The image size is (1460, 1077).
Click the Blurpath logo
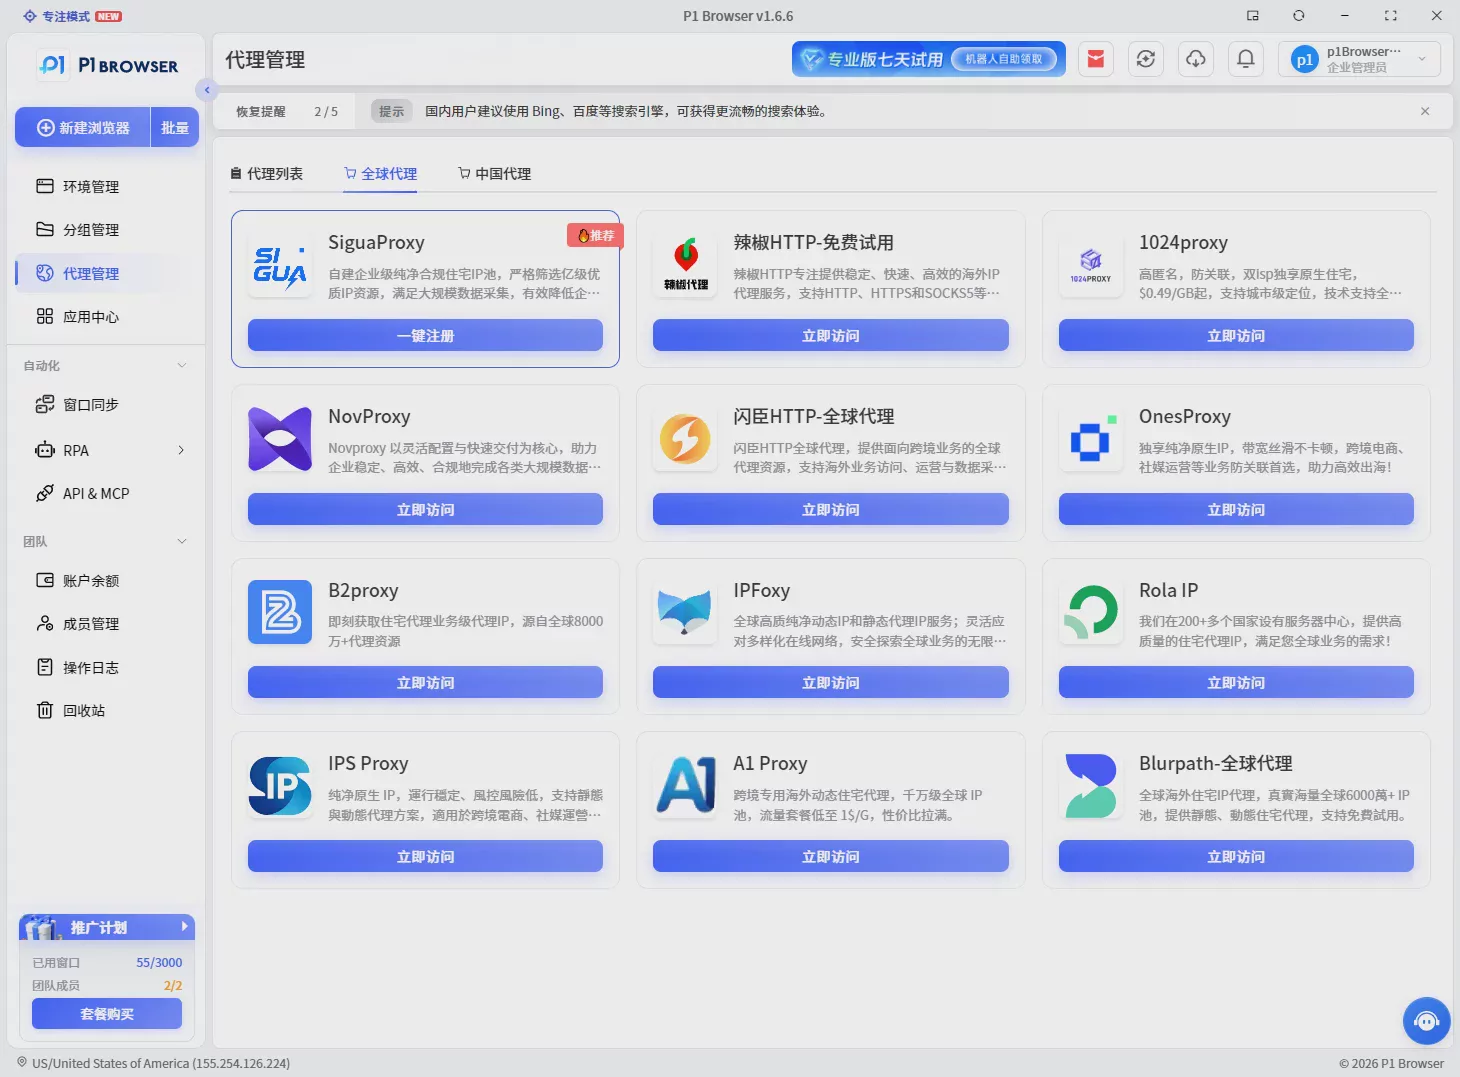point(1091,786)
